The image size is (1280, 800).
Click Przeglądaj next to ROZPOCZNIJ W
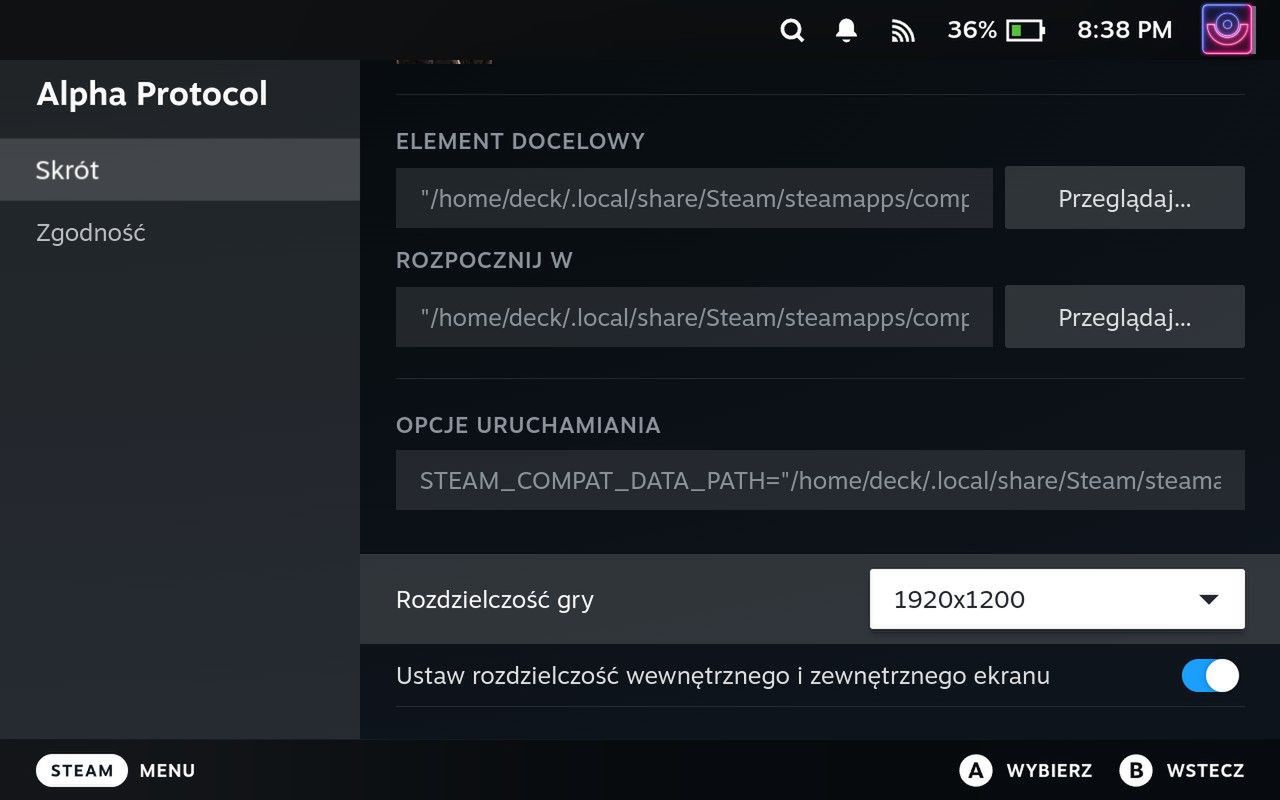tap(1124, 317)
